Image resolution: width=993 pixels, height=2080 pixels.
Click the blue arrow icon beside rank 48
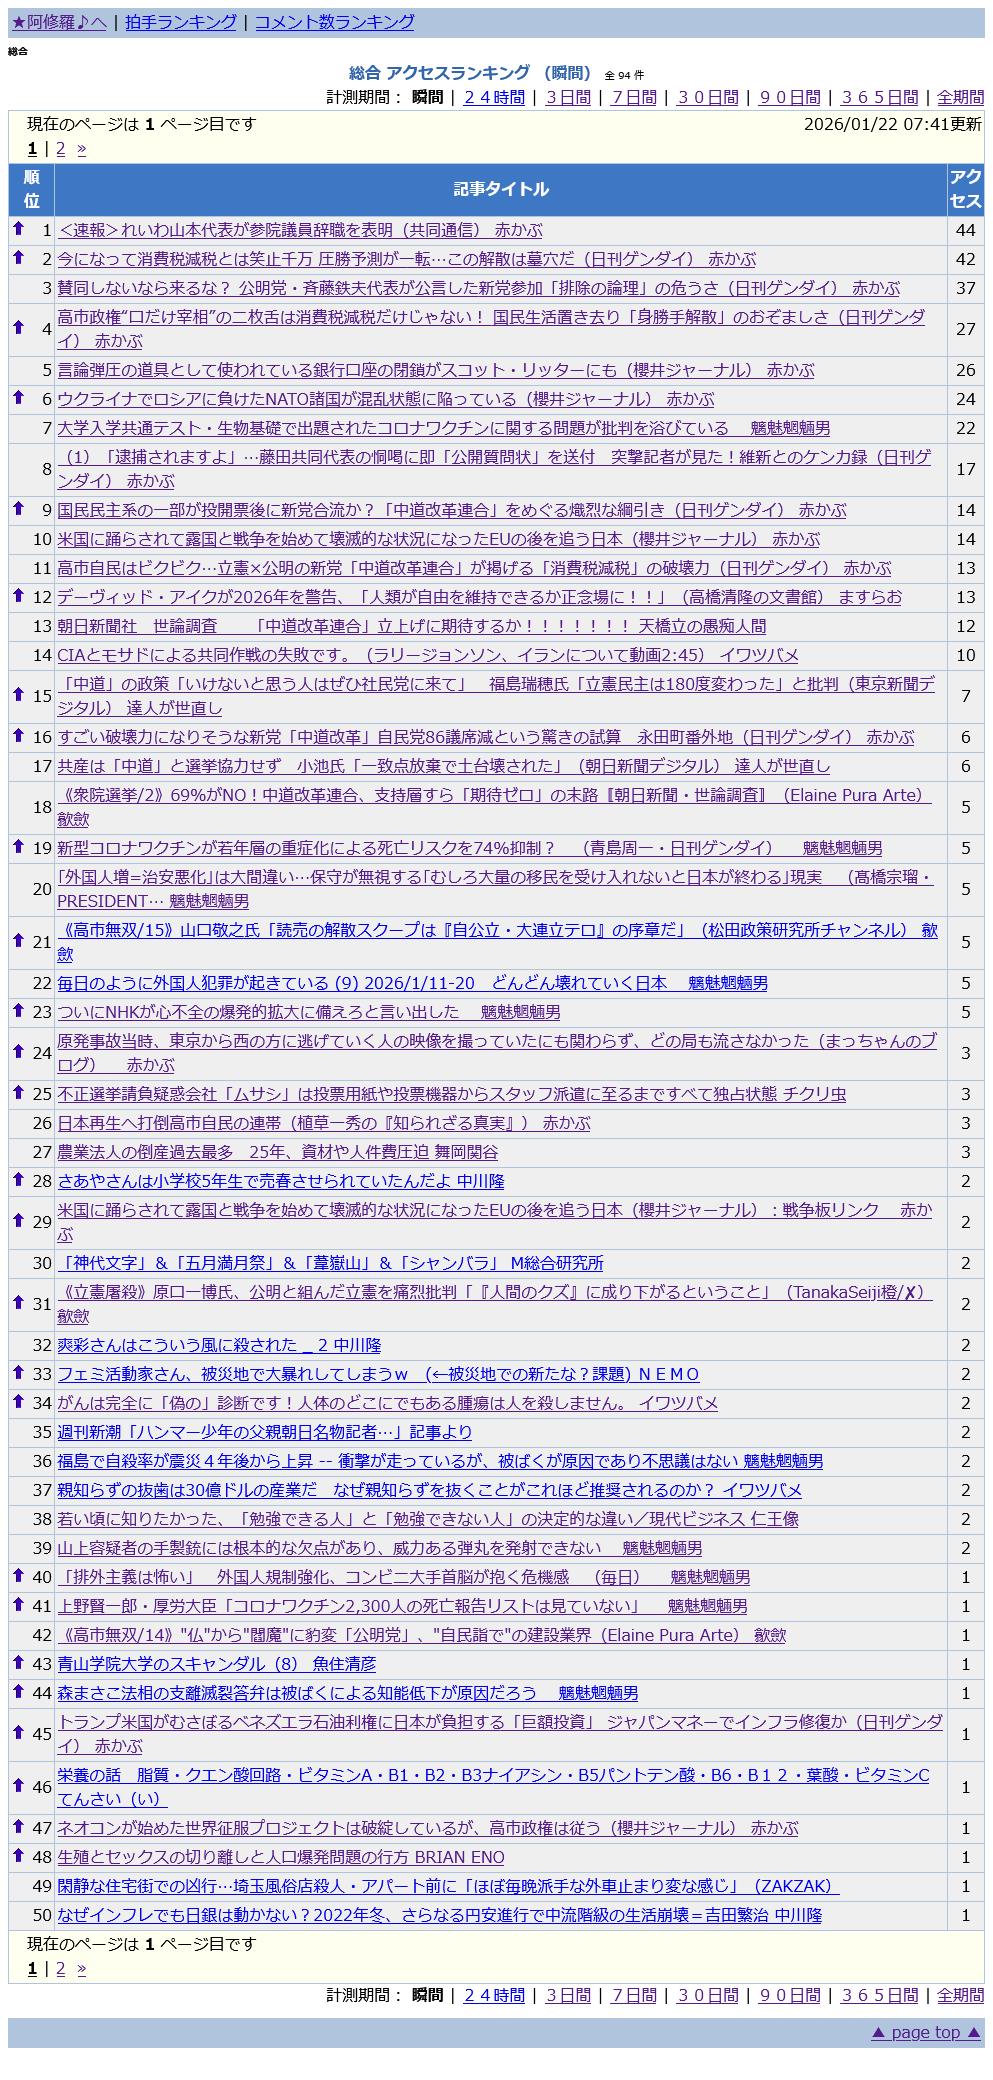click(18, 1856)
